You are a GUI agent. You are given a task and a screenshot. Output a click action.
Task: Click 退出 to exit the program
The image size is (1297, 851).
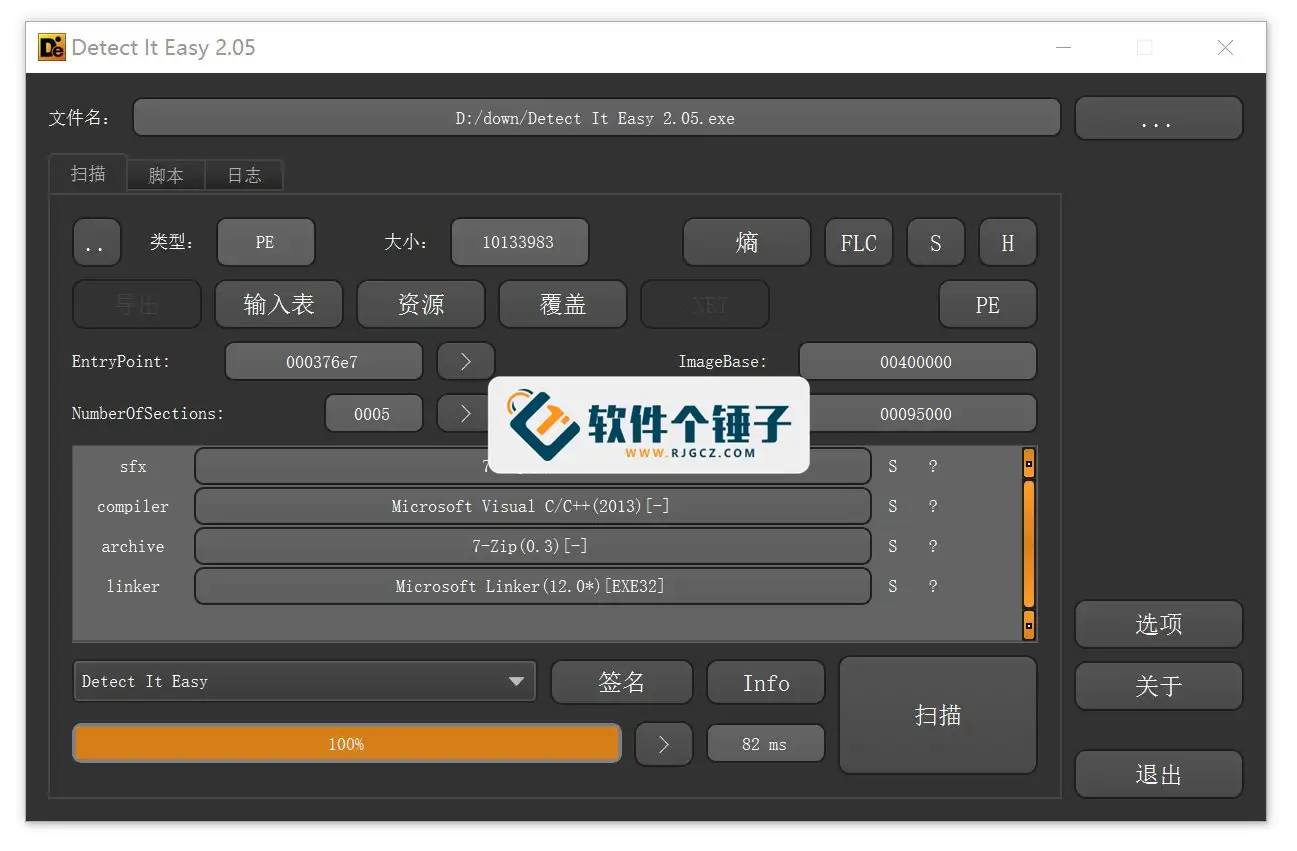1158,774
